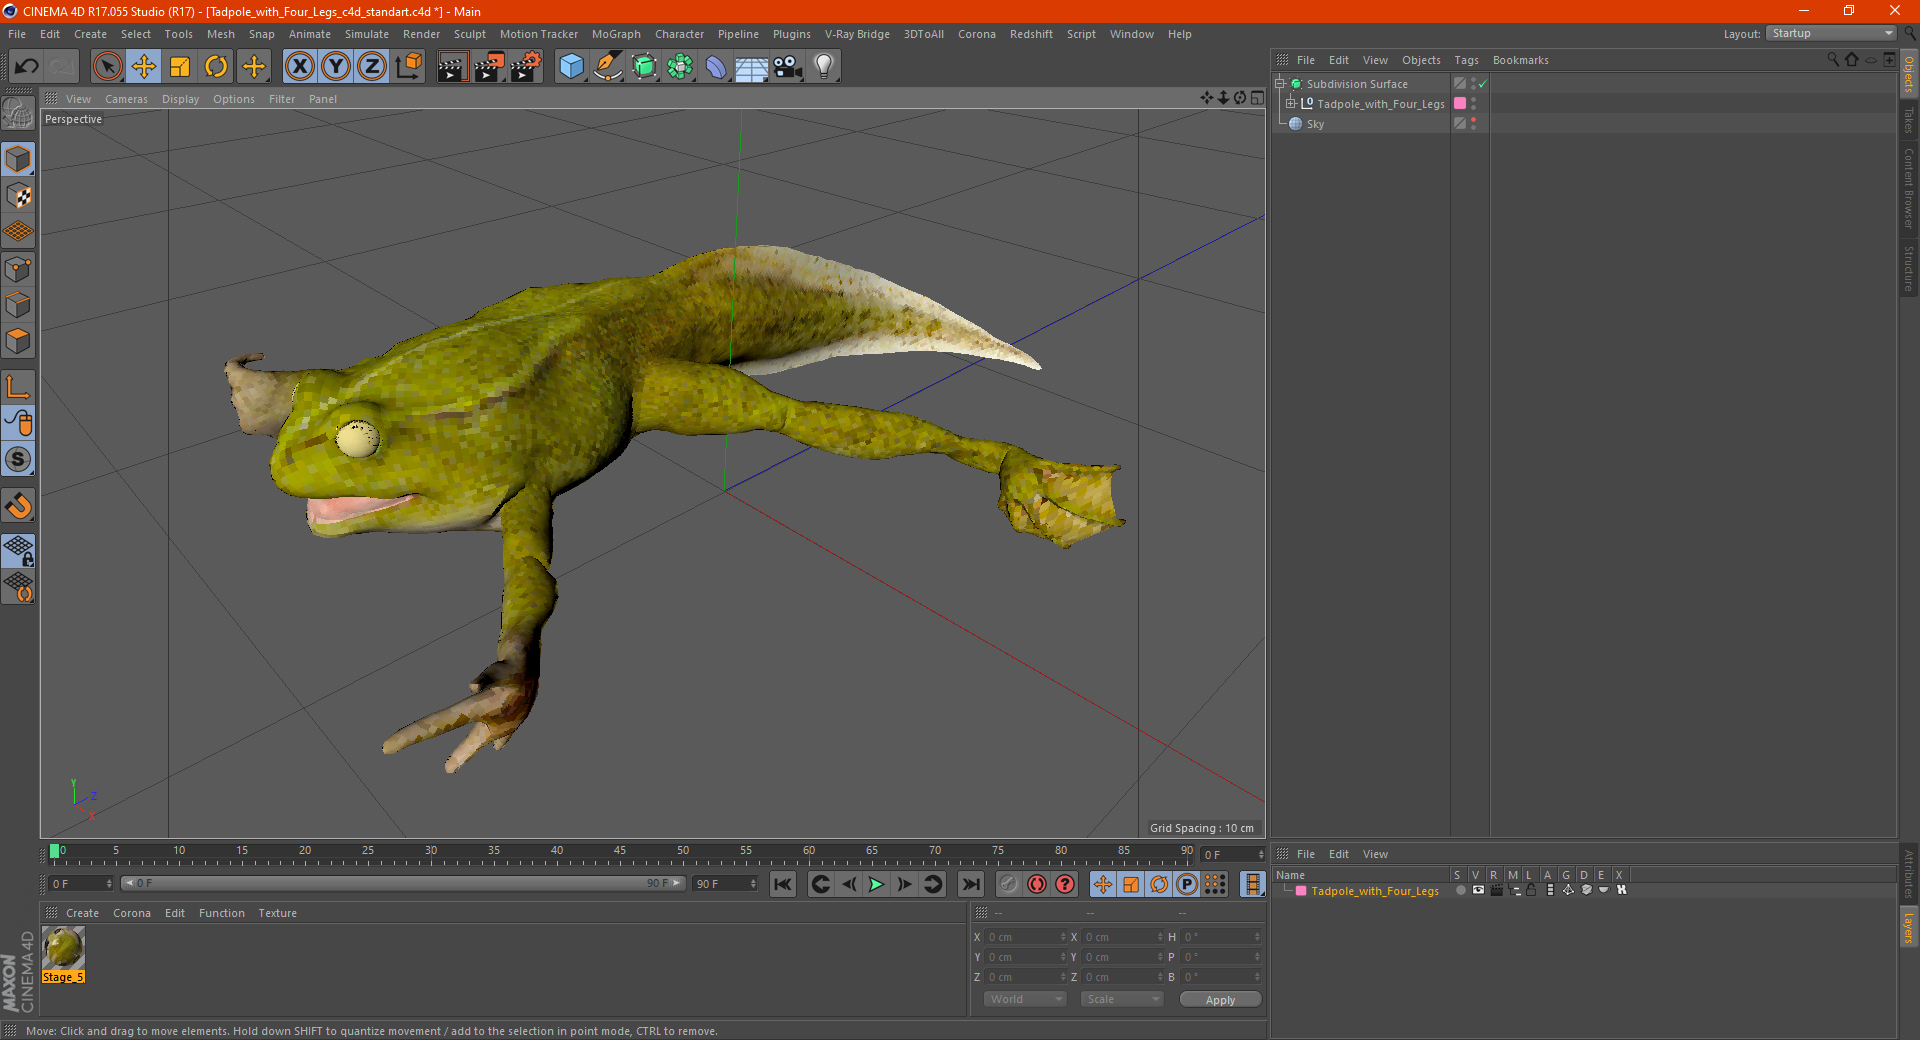This screenshot has height=1040, width=1920.
Task: Enable the Axis tool
Action: click(18, 387)
